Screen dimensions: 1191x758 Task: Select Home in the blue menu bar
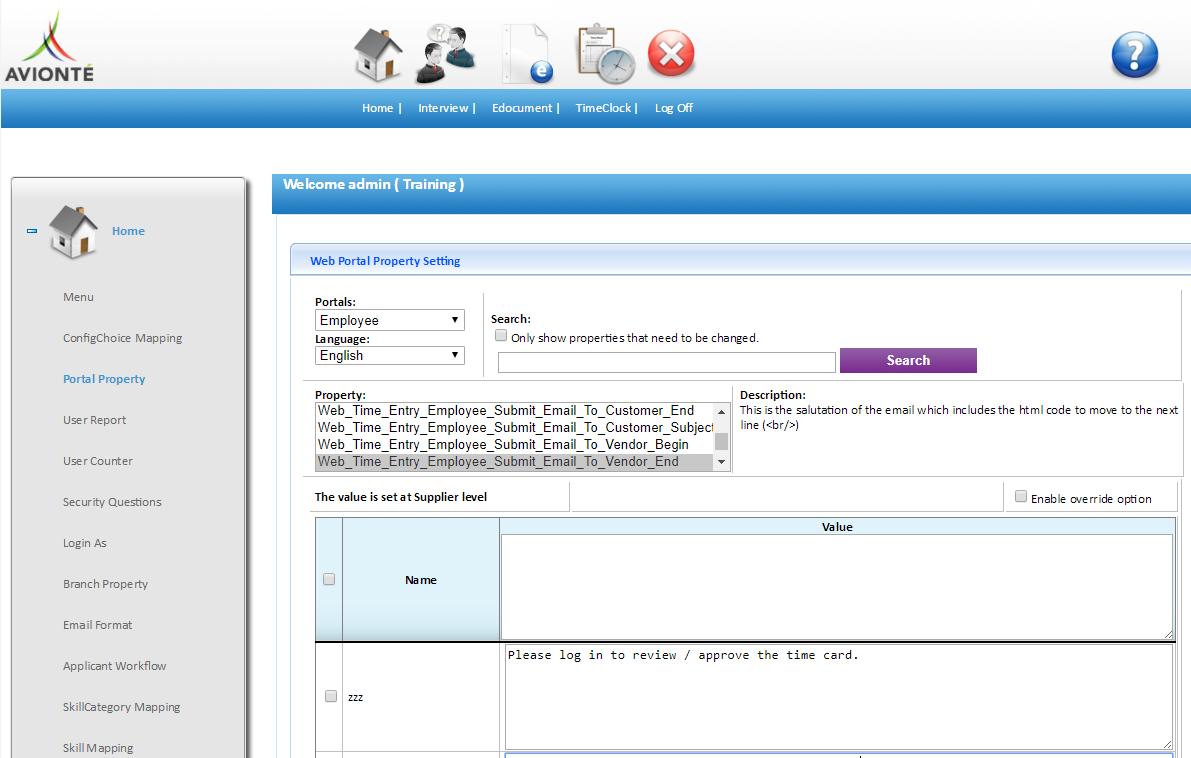[x=378, y=108]
